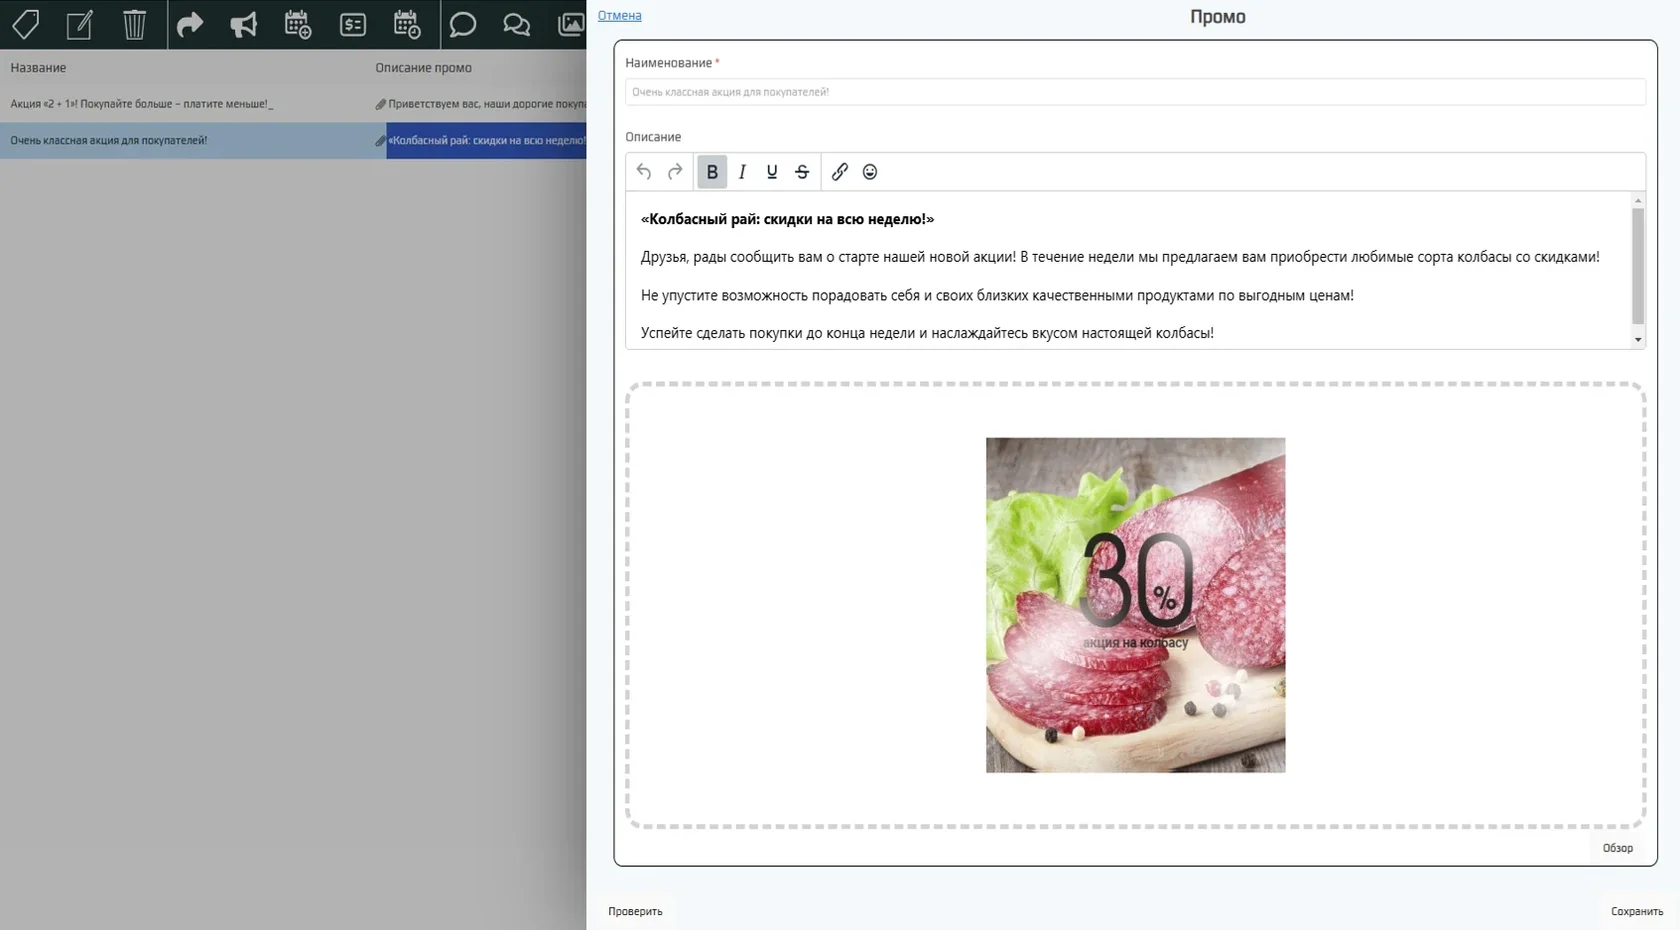
Task: Click the bold headline '«Колбасный рай: скидки на всю неделю!»' in editor
Action: point(787,219)
